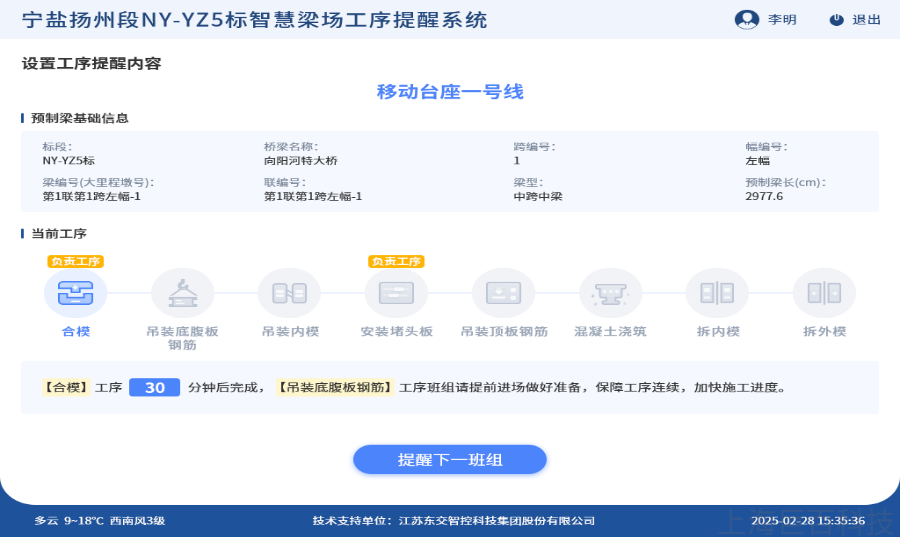Image resolution: width=900 pixels, height=538 pixels.
Task: Select the 吊装顶板钢筋 step icon
Action: tap(503, 293)
